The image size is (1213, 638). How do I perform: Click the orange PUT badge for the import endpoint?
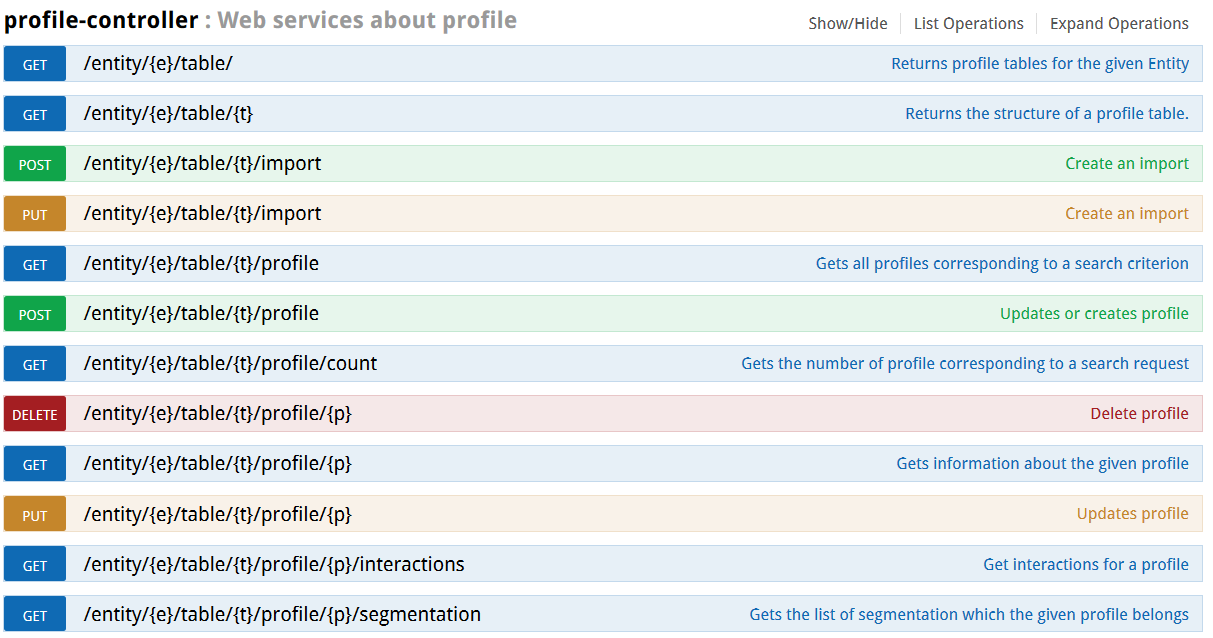35,214
